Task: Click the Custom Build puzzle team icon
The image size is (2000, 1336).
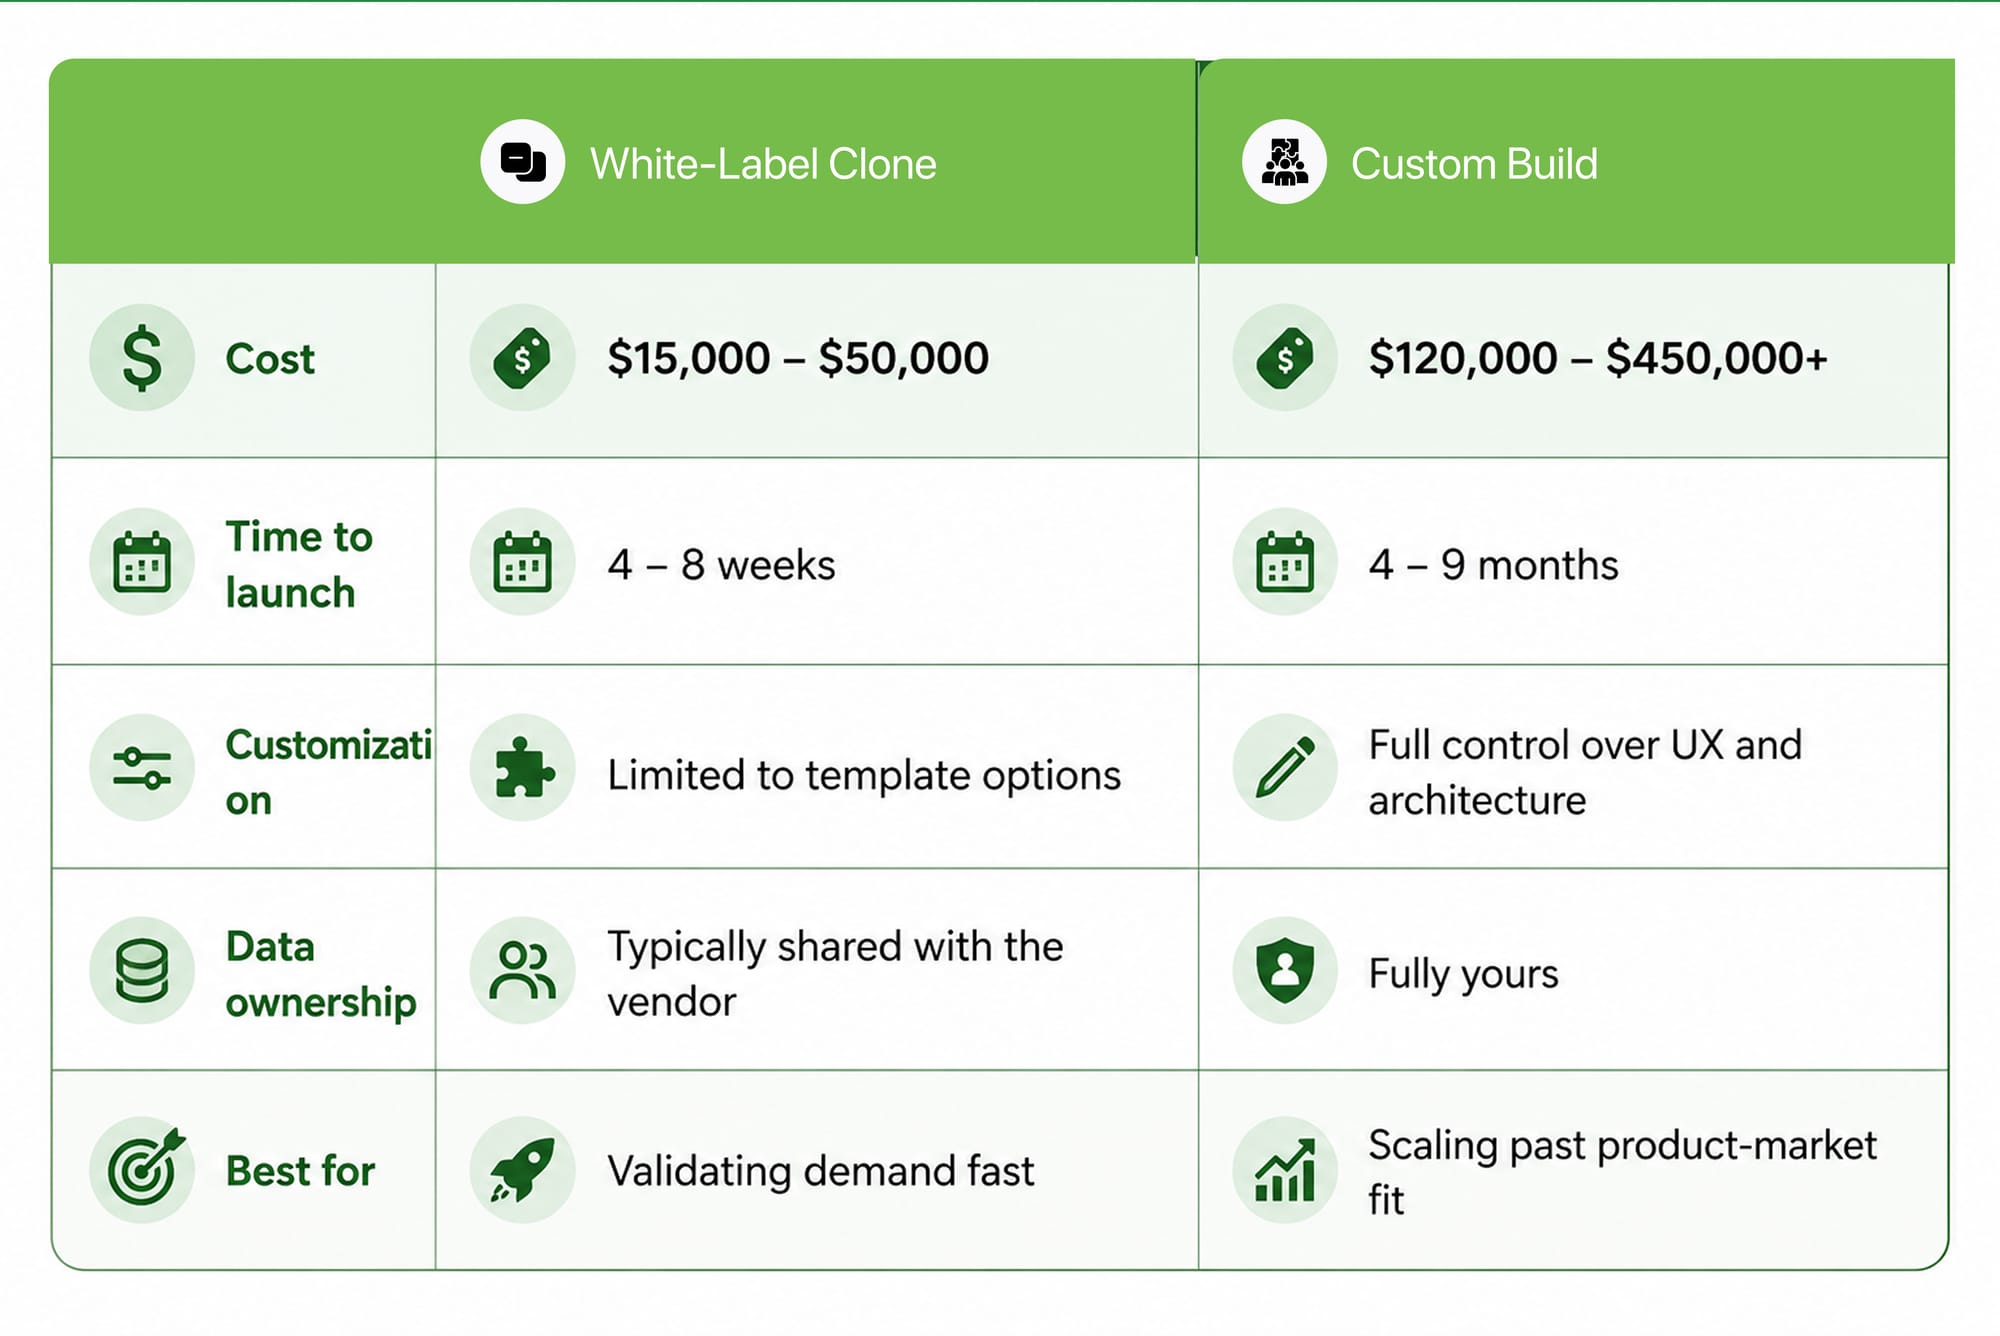Action: point(1284,162)
